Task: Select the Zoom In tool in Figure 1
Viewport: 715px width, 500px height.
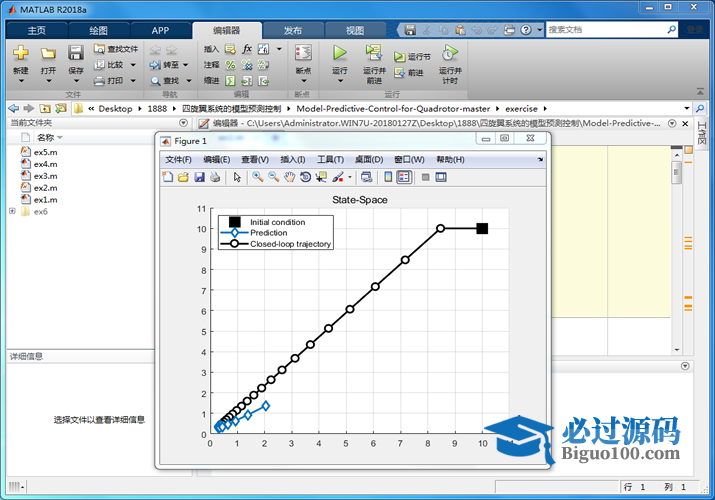Action: click(x=258, y=177)
